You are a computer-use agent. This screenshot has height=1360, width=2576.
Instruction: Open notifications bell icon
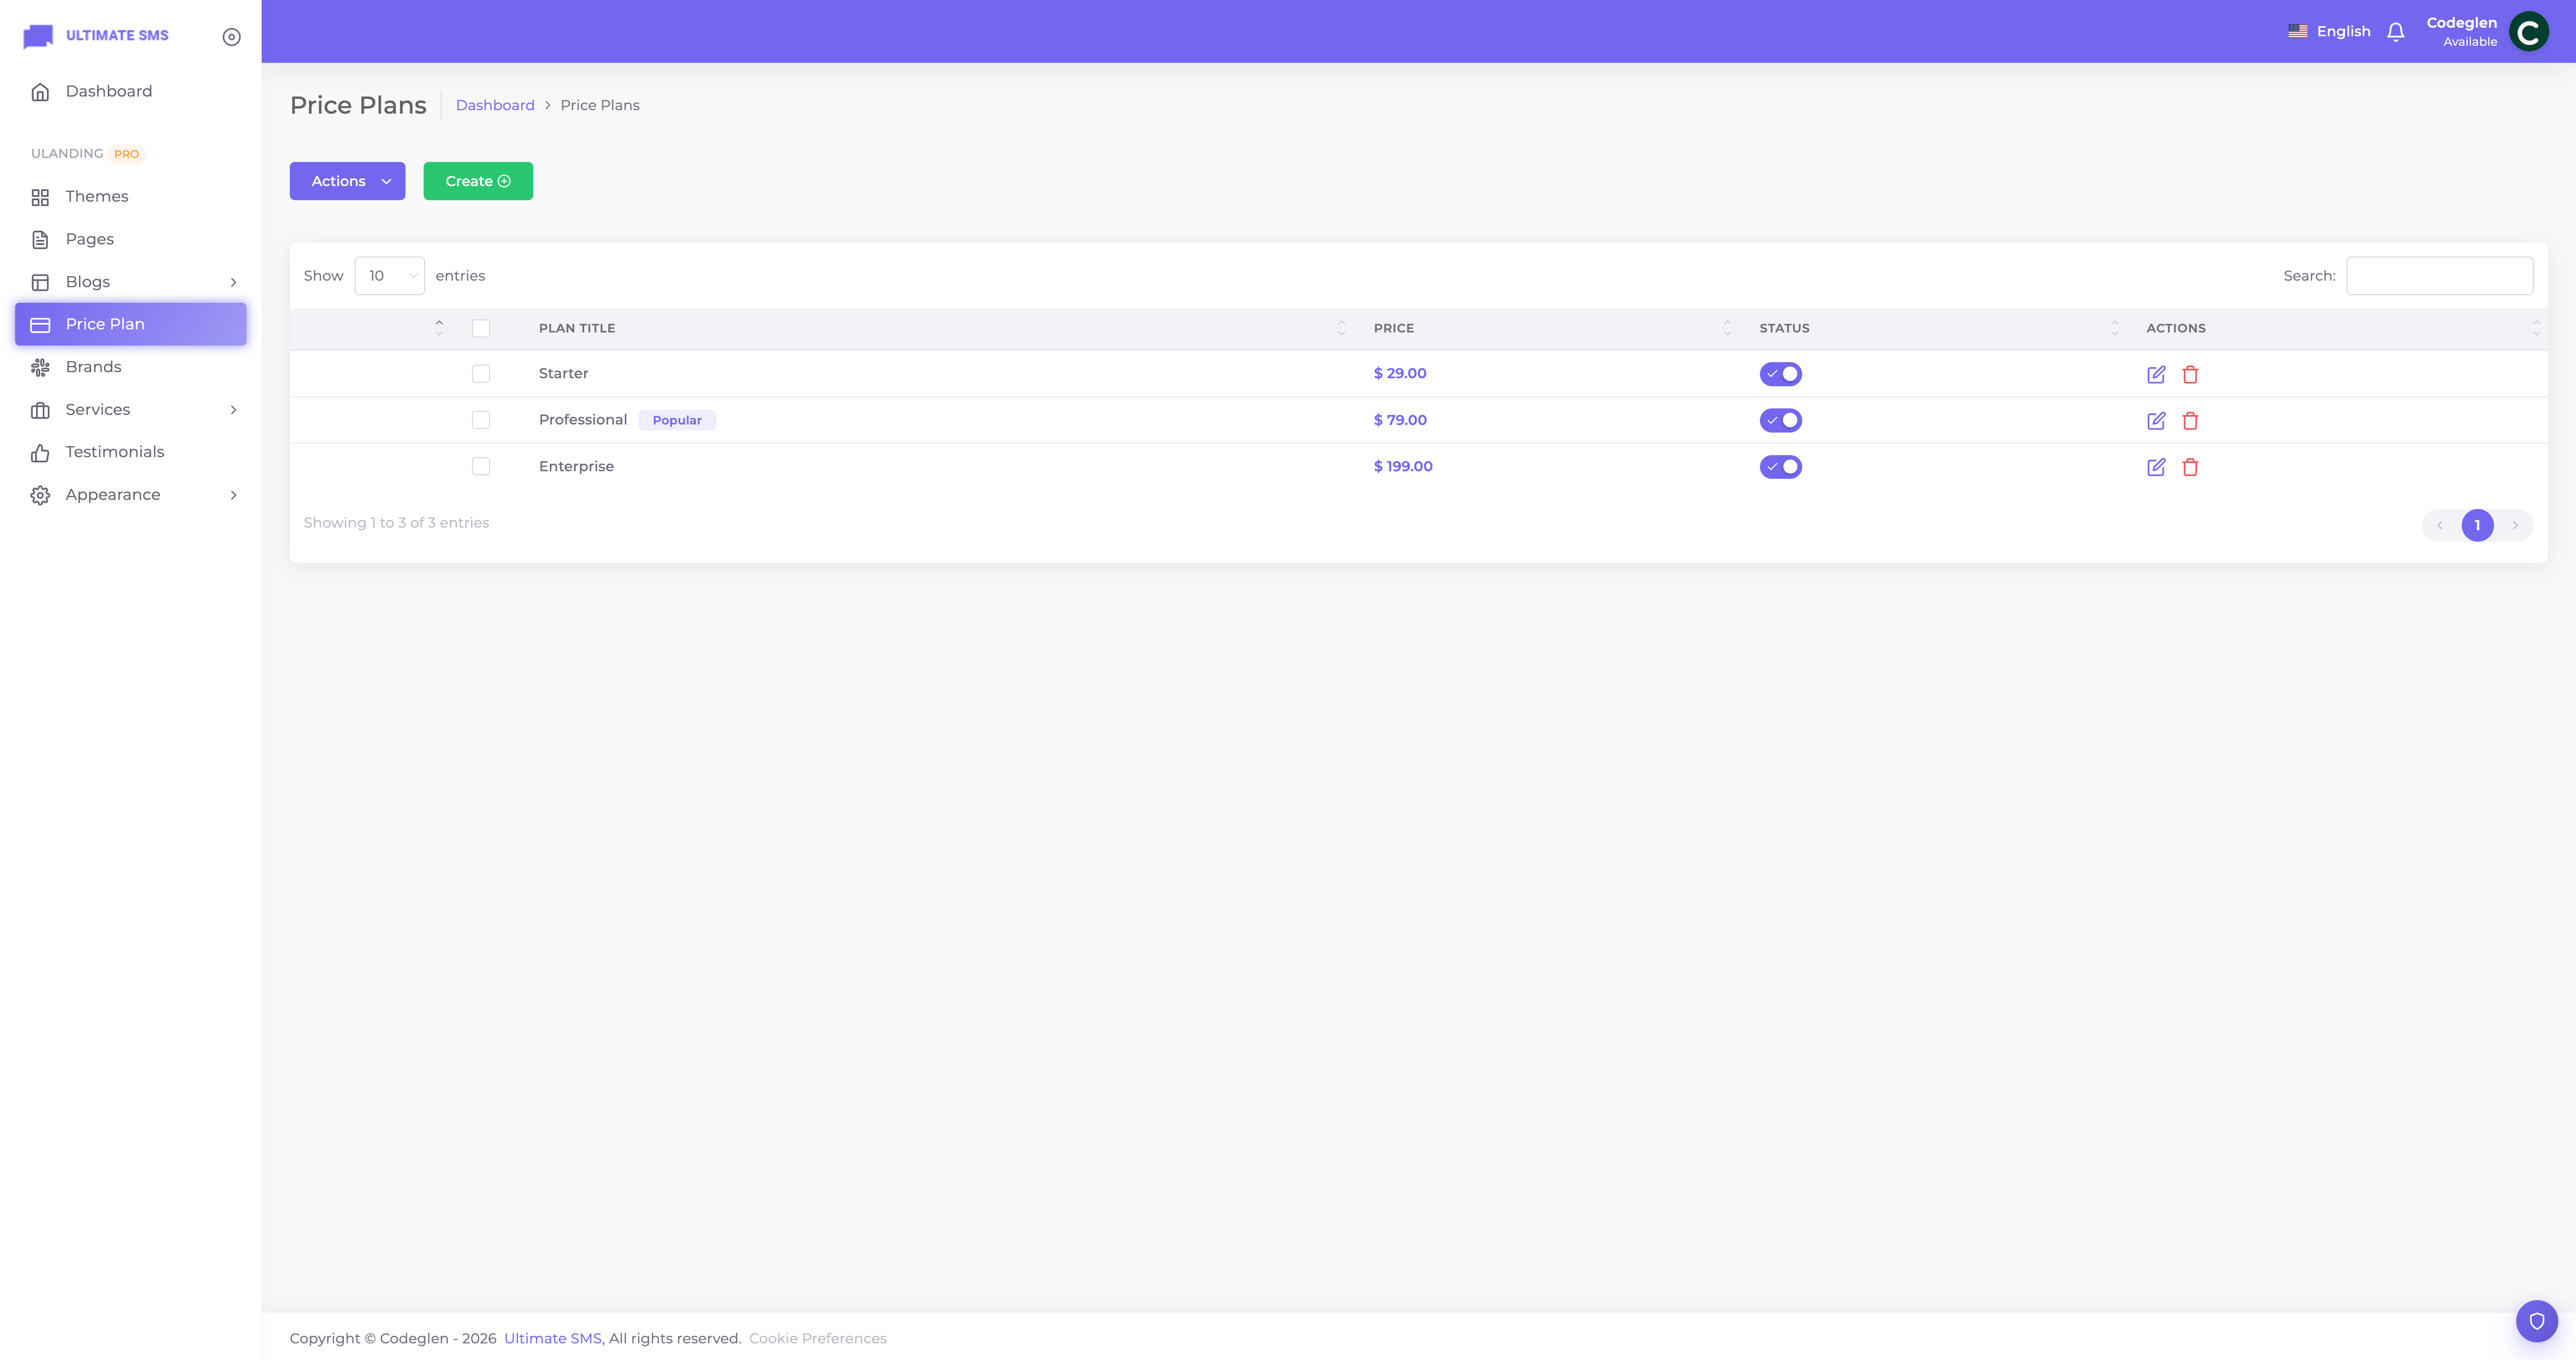pyautogui.click(x=2395, y=32)
